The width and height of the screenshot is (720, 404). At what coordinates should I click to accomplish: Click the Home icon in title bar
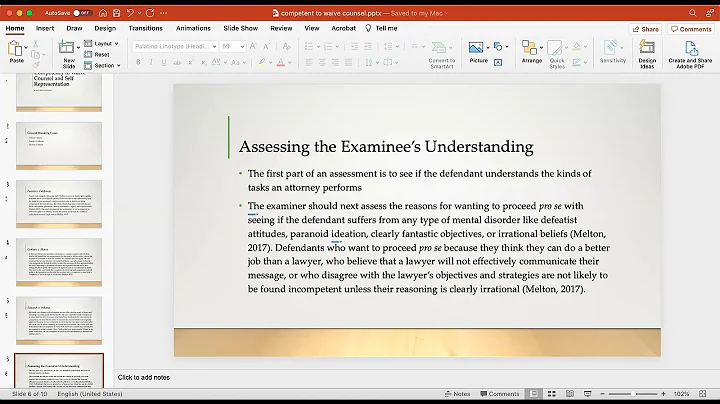coord(103,13)
